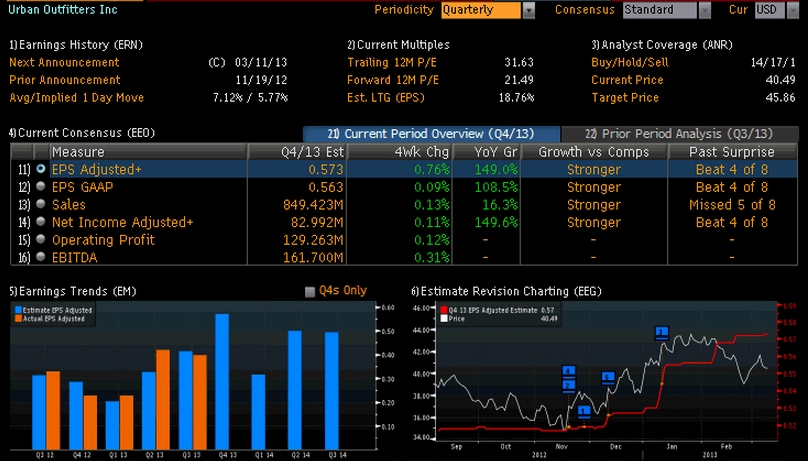The image size is (808, 461).
Task: Click event marker 5 on the price chart
Action: tap(608, 378)
